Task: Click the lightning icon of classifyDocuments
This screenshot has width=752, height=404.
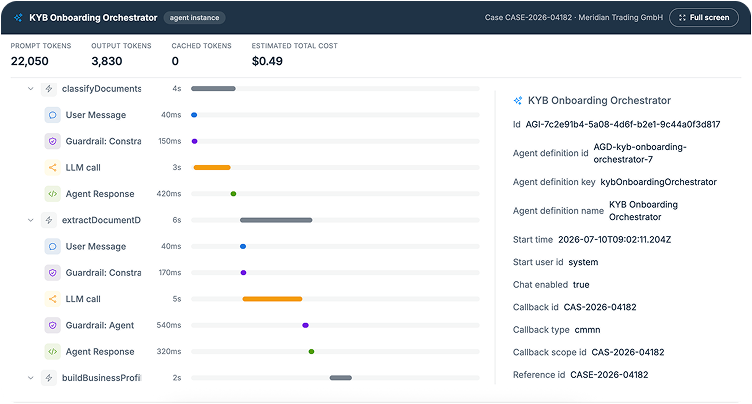Action: pos(49,89)
